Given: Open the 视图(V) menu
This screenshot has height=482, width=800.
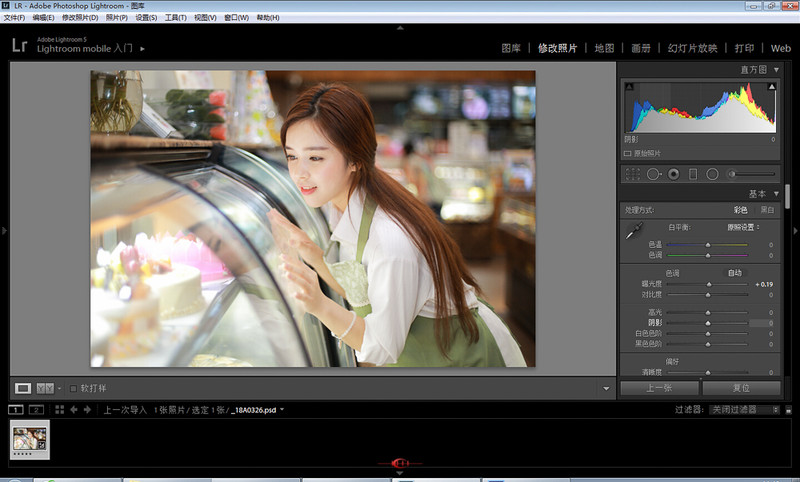Looking at the screenshot, I should (205, 17).
